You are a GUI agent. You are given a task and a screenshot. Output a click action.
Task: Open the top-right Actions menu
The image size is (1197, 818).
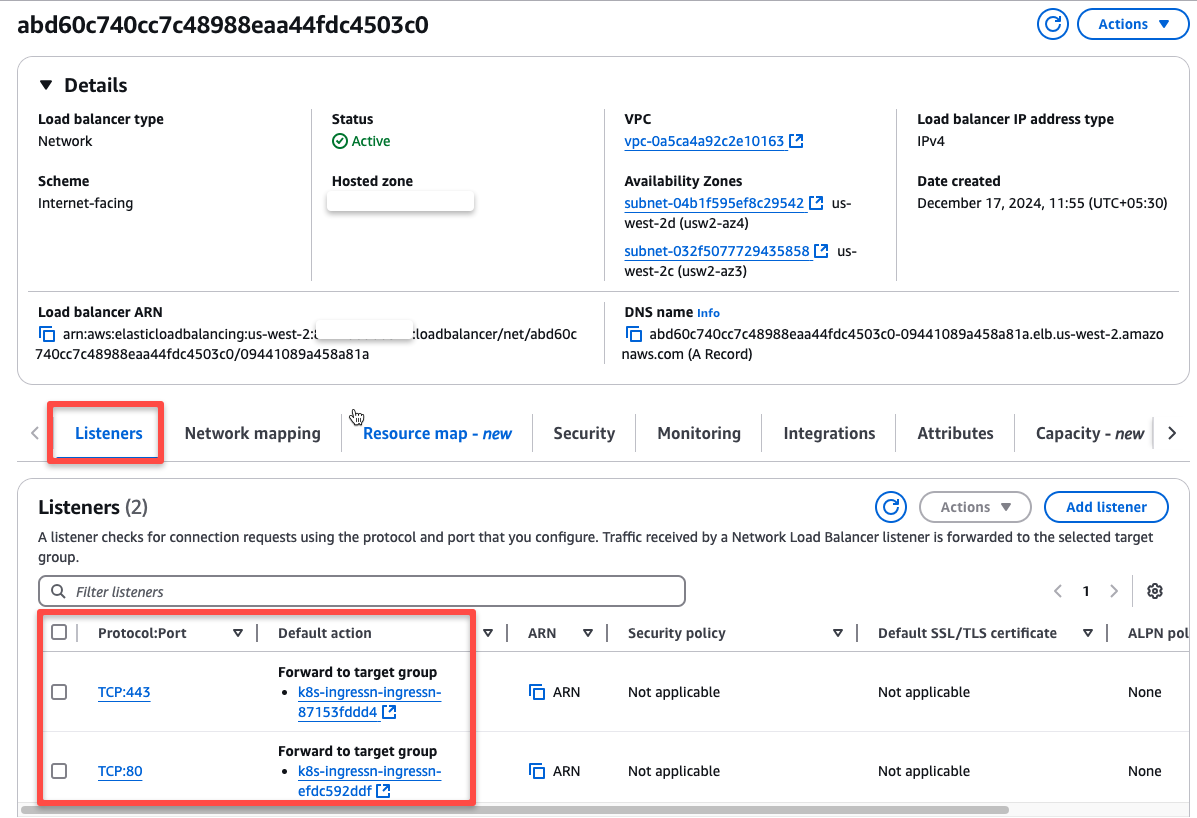coord(1133,23)
